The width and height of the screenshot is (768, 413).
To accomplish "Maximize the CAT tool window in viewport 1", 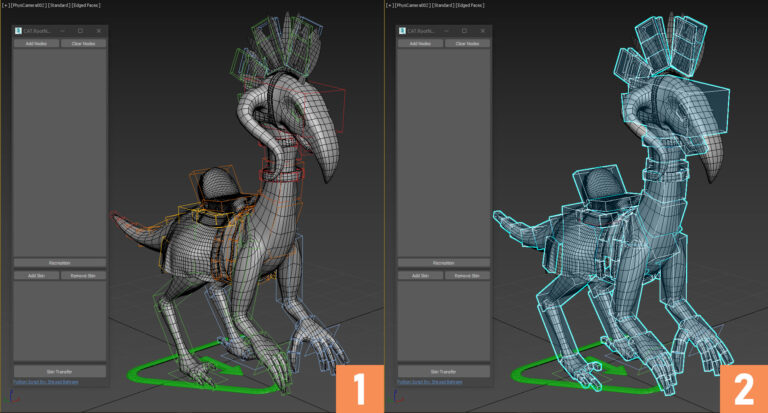I will coord(80,31).
